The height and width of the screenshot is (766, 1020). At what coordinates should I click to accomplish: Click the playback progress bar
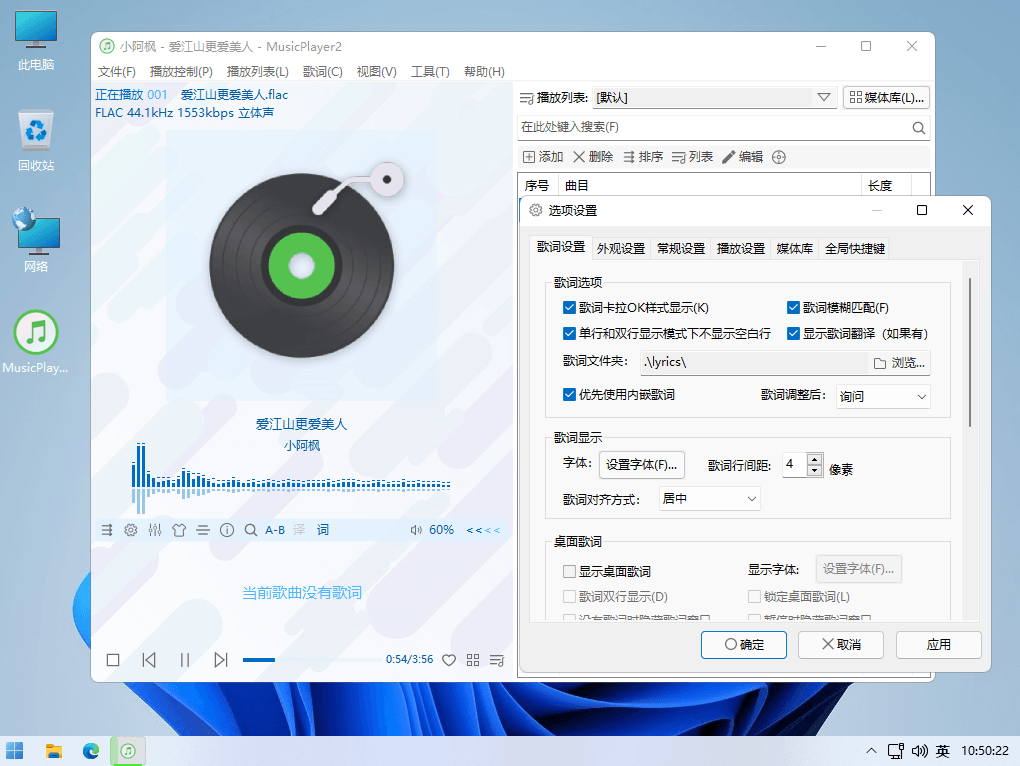tap(310, 660)
